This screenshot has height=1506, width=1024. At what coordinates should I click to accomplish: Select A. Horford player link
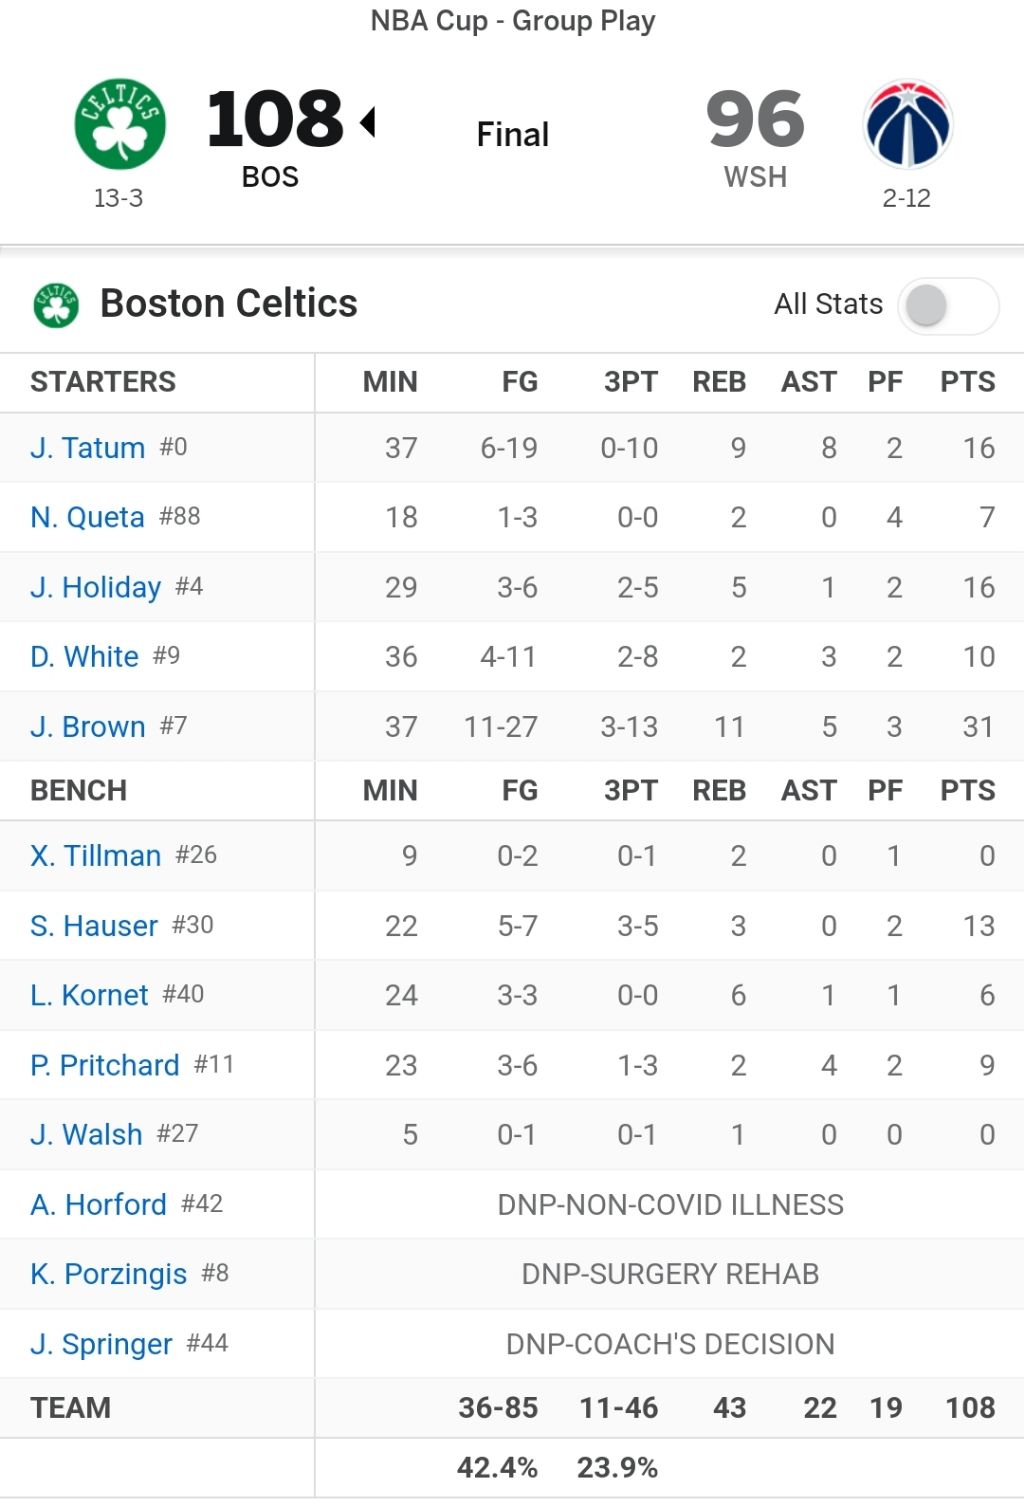(x=98, y=1204)
